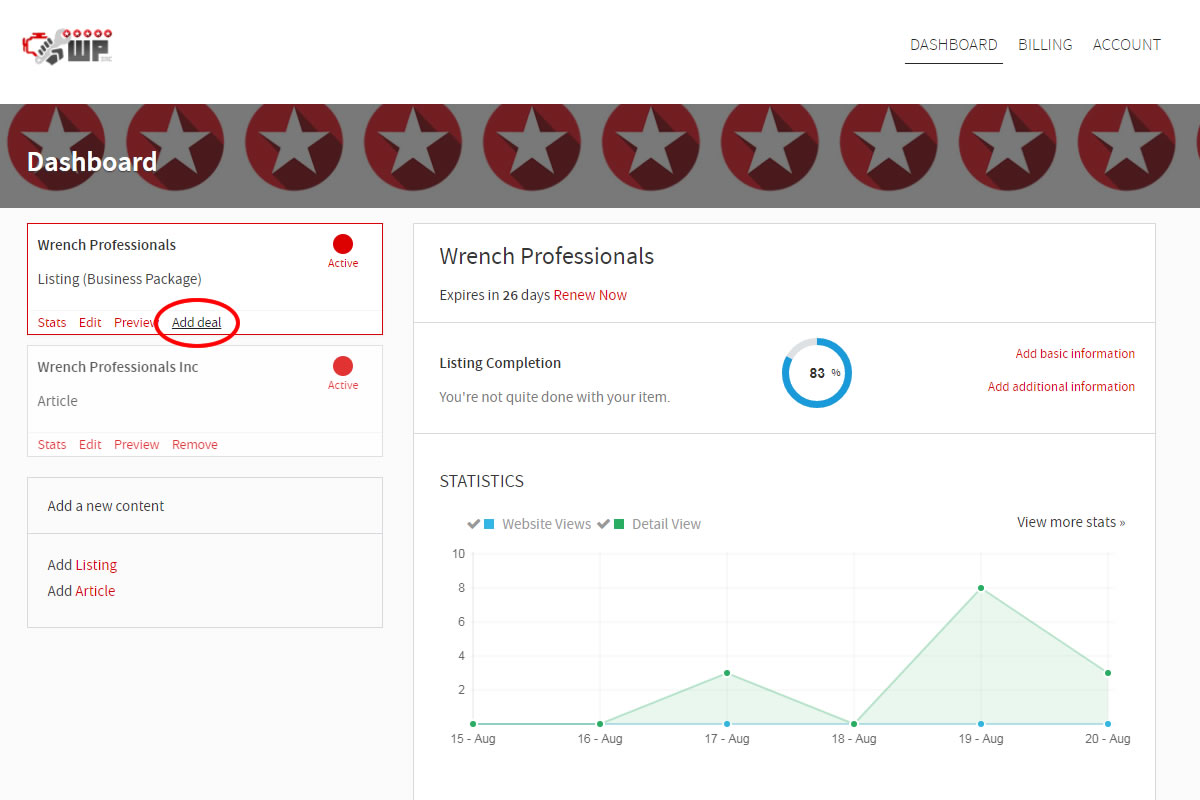This screenshot has height=800, width=1200.
Task: Click the '18 - Aug' axis label
Action: (854, 739)
